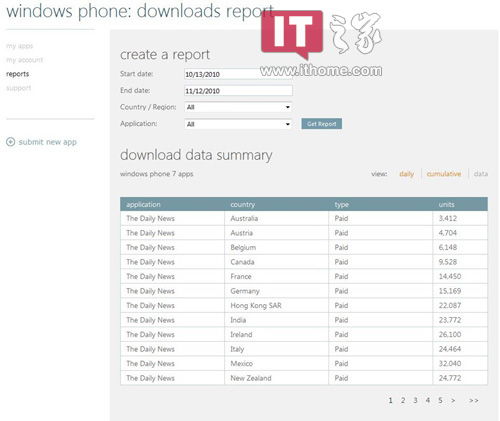Go to my account page
500x421 pixels.
(25, 60)
